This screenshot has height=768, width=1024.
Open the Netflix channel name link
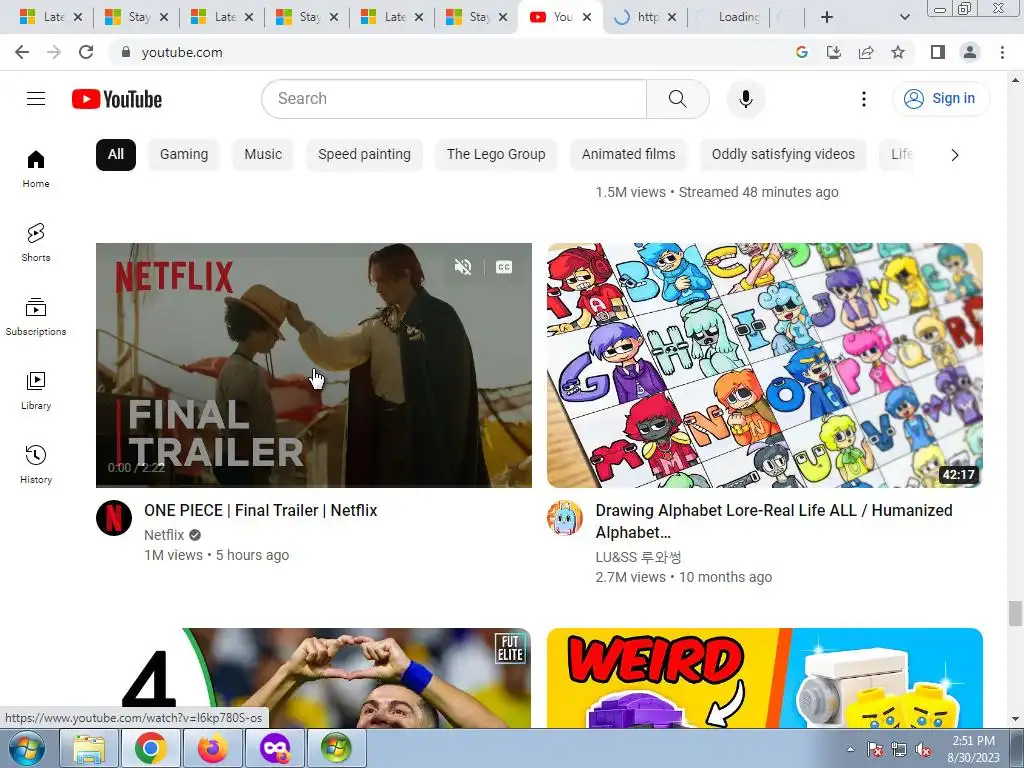(165, 536)
